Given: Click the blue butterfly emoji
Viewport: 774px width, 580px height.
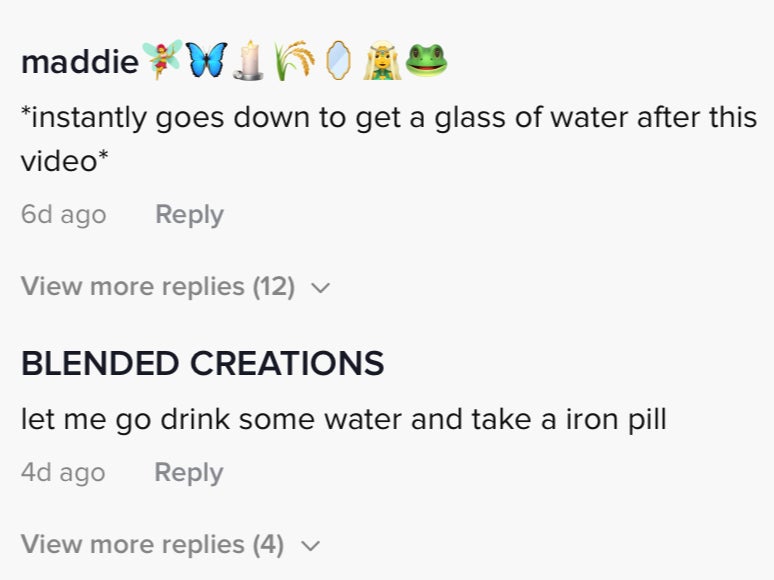Looking at the screenshot, I should [206, 60].
